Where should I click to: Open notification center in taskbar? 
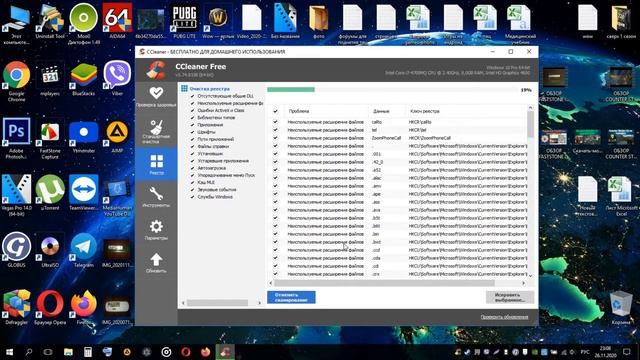627,352
